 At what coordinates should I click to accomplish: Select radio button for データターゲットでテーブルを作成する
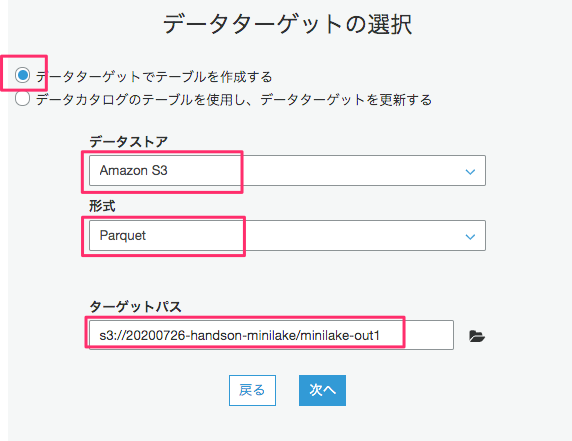point(23,75)
